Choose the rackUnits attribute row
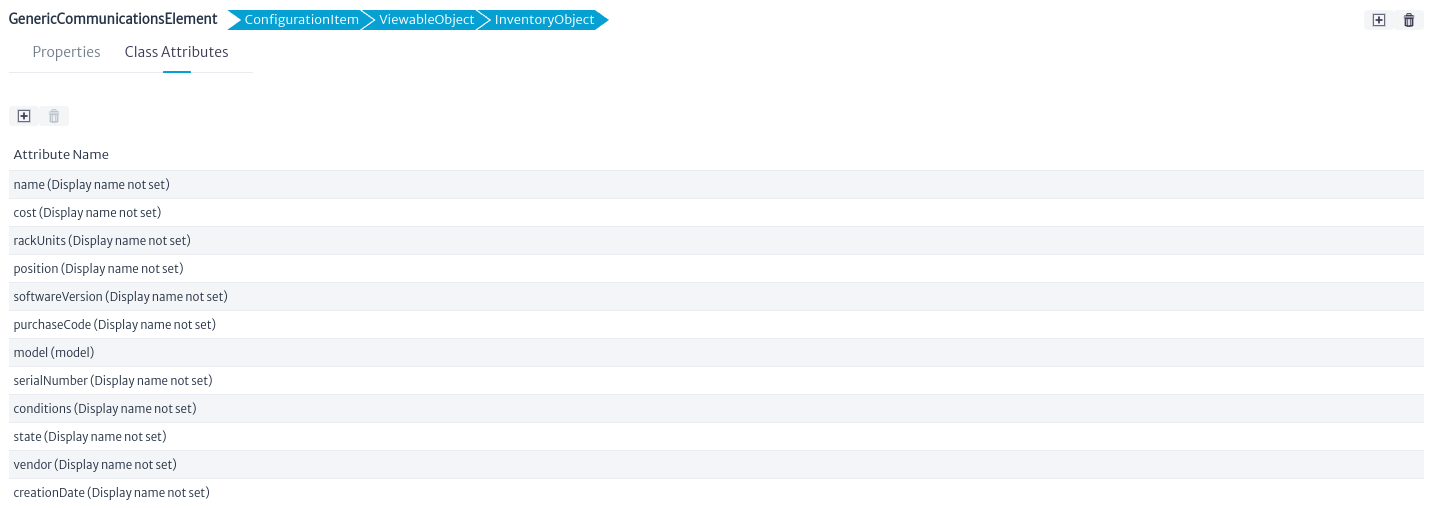1431x508 pixels. [x=716, y=241]
